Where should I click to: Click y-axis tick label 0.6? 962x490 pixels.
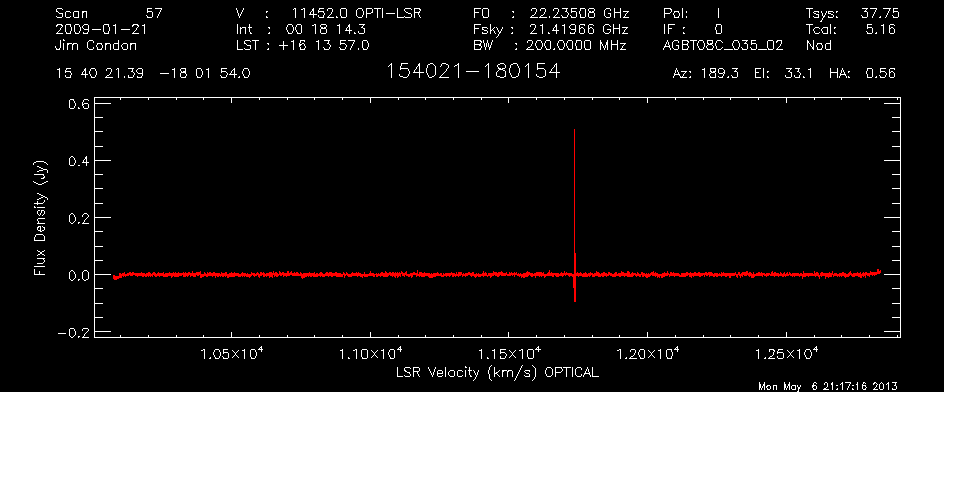pyautogui.click(x=79, y=104)
